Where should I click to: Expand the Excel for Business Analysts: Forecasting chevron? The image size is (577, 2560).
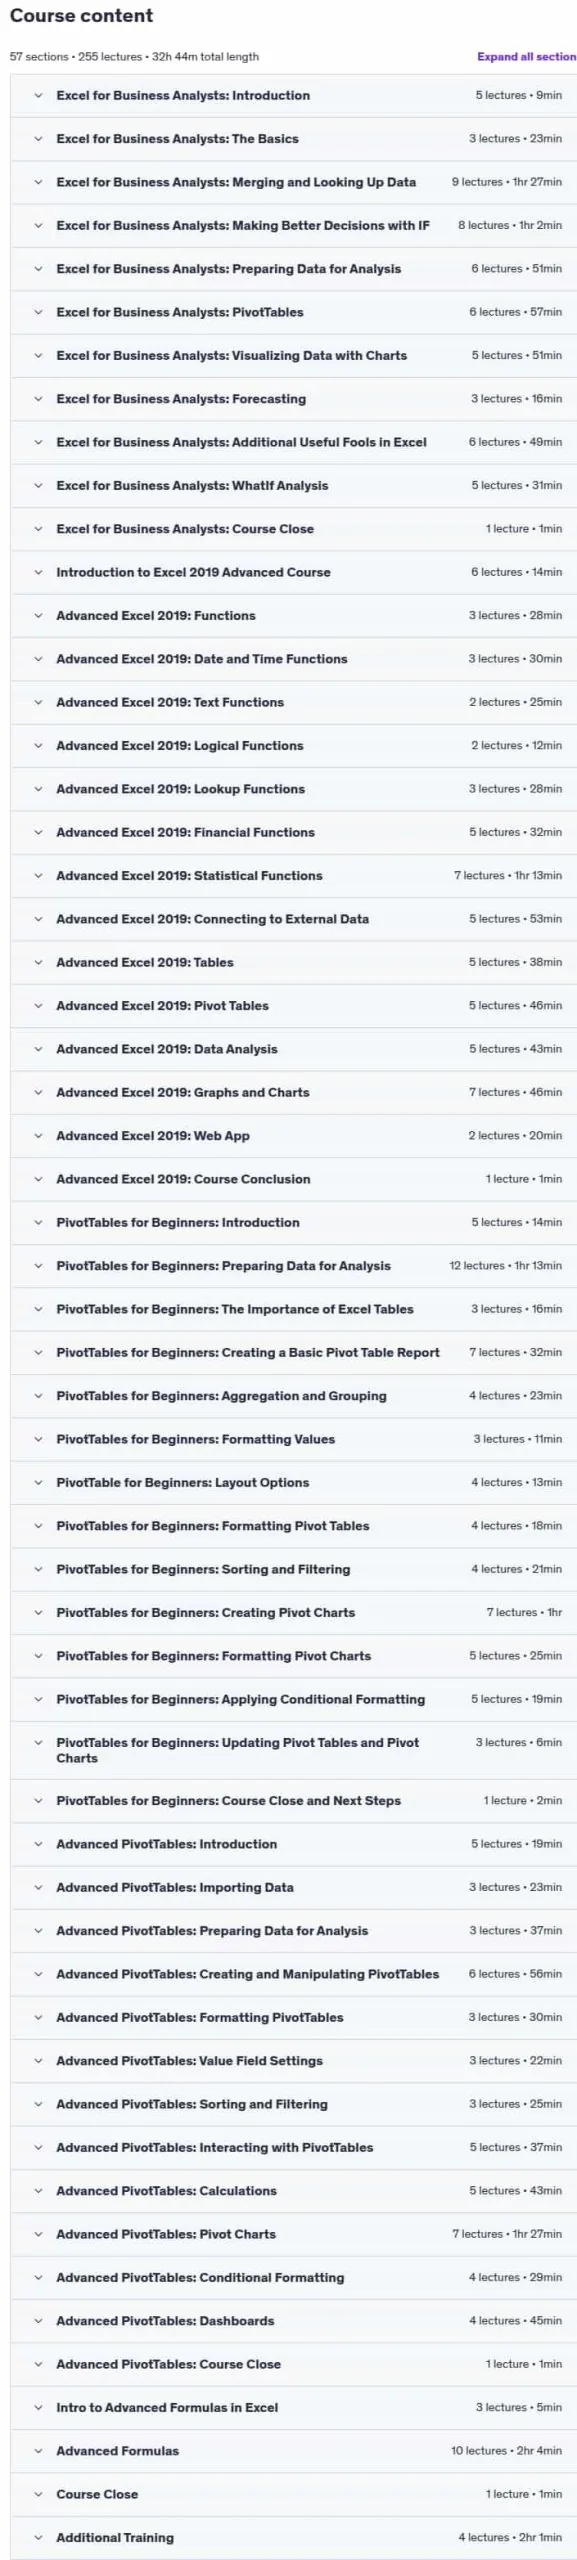pos(38,399)
